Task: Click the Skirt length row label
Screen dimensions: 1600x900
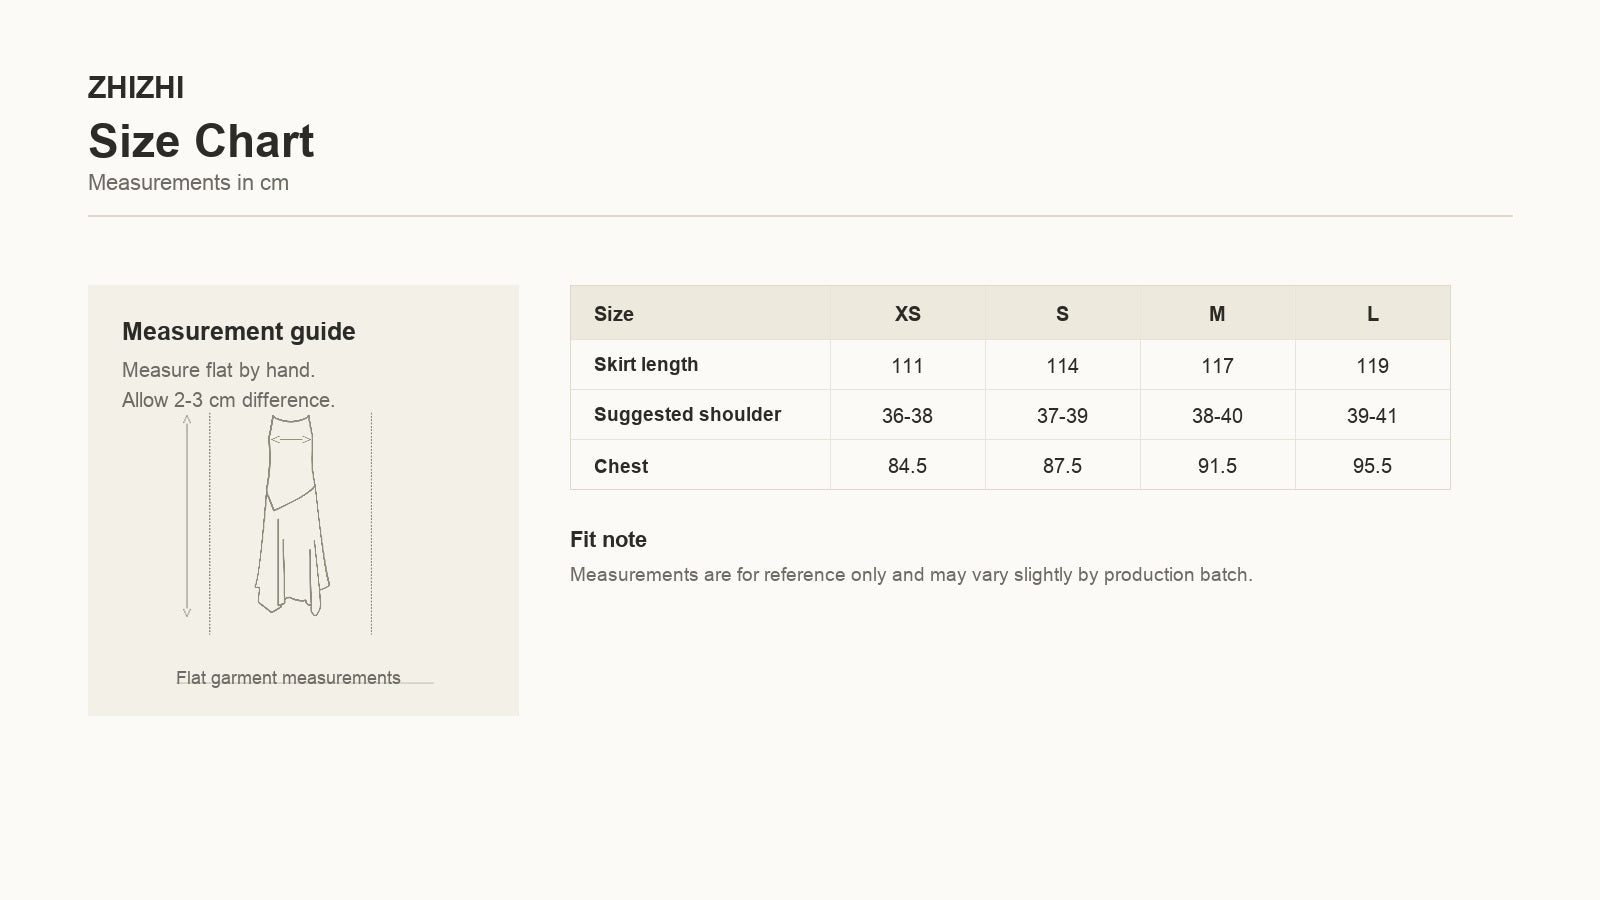Action: (x=646, y=365)
